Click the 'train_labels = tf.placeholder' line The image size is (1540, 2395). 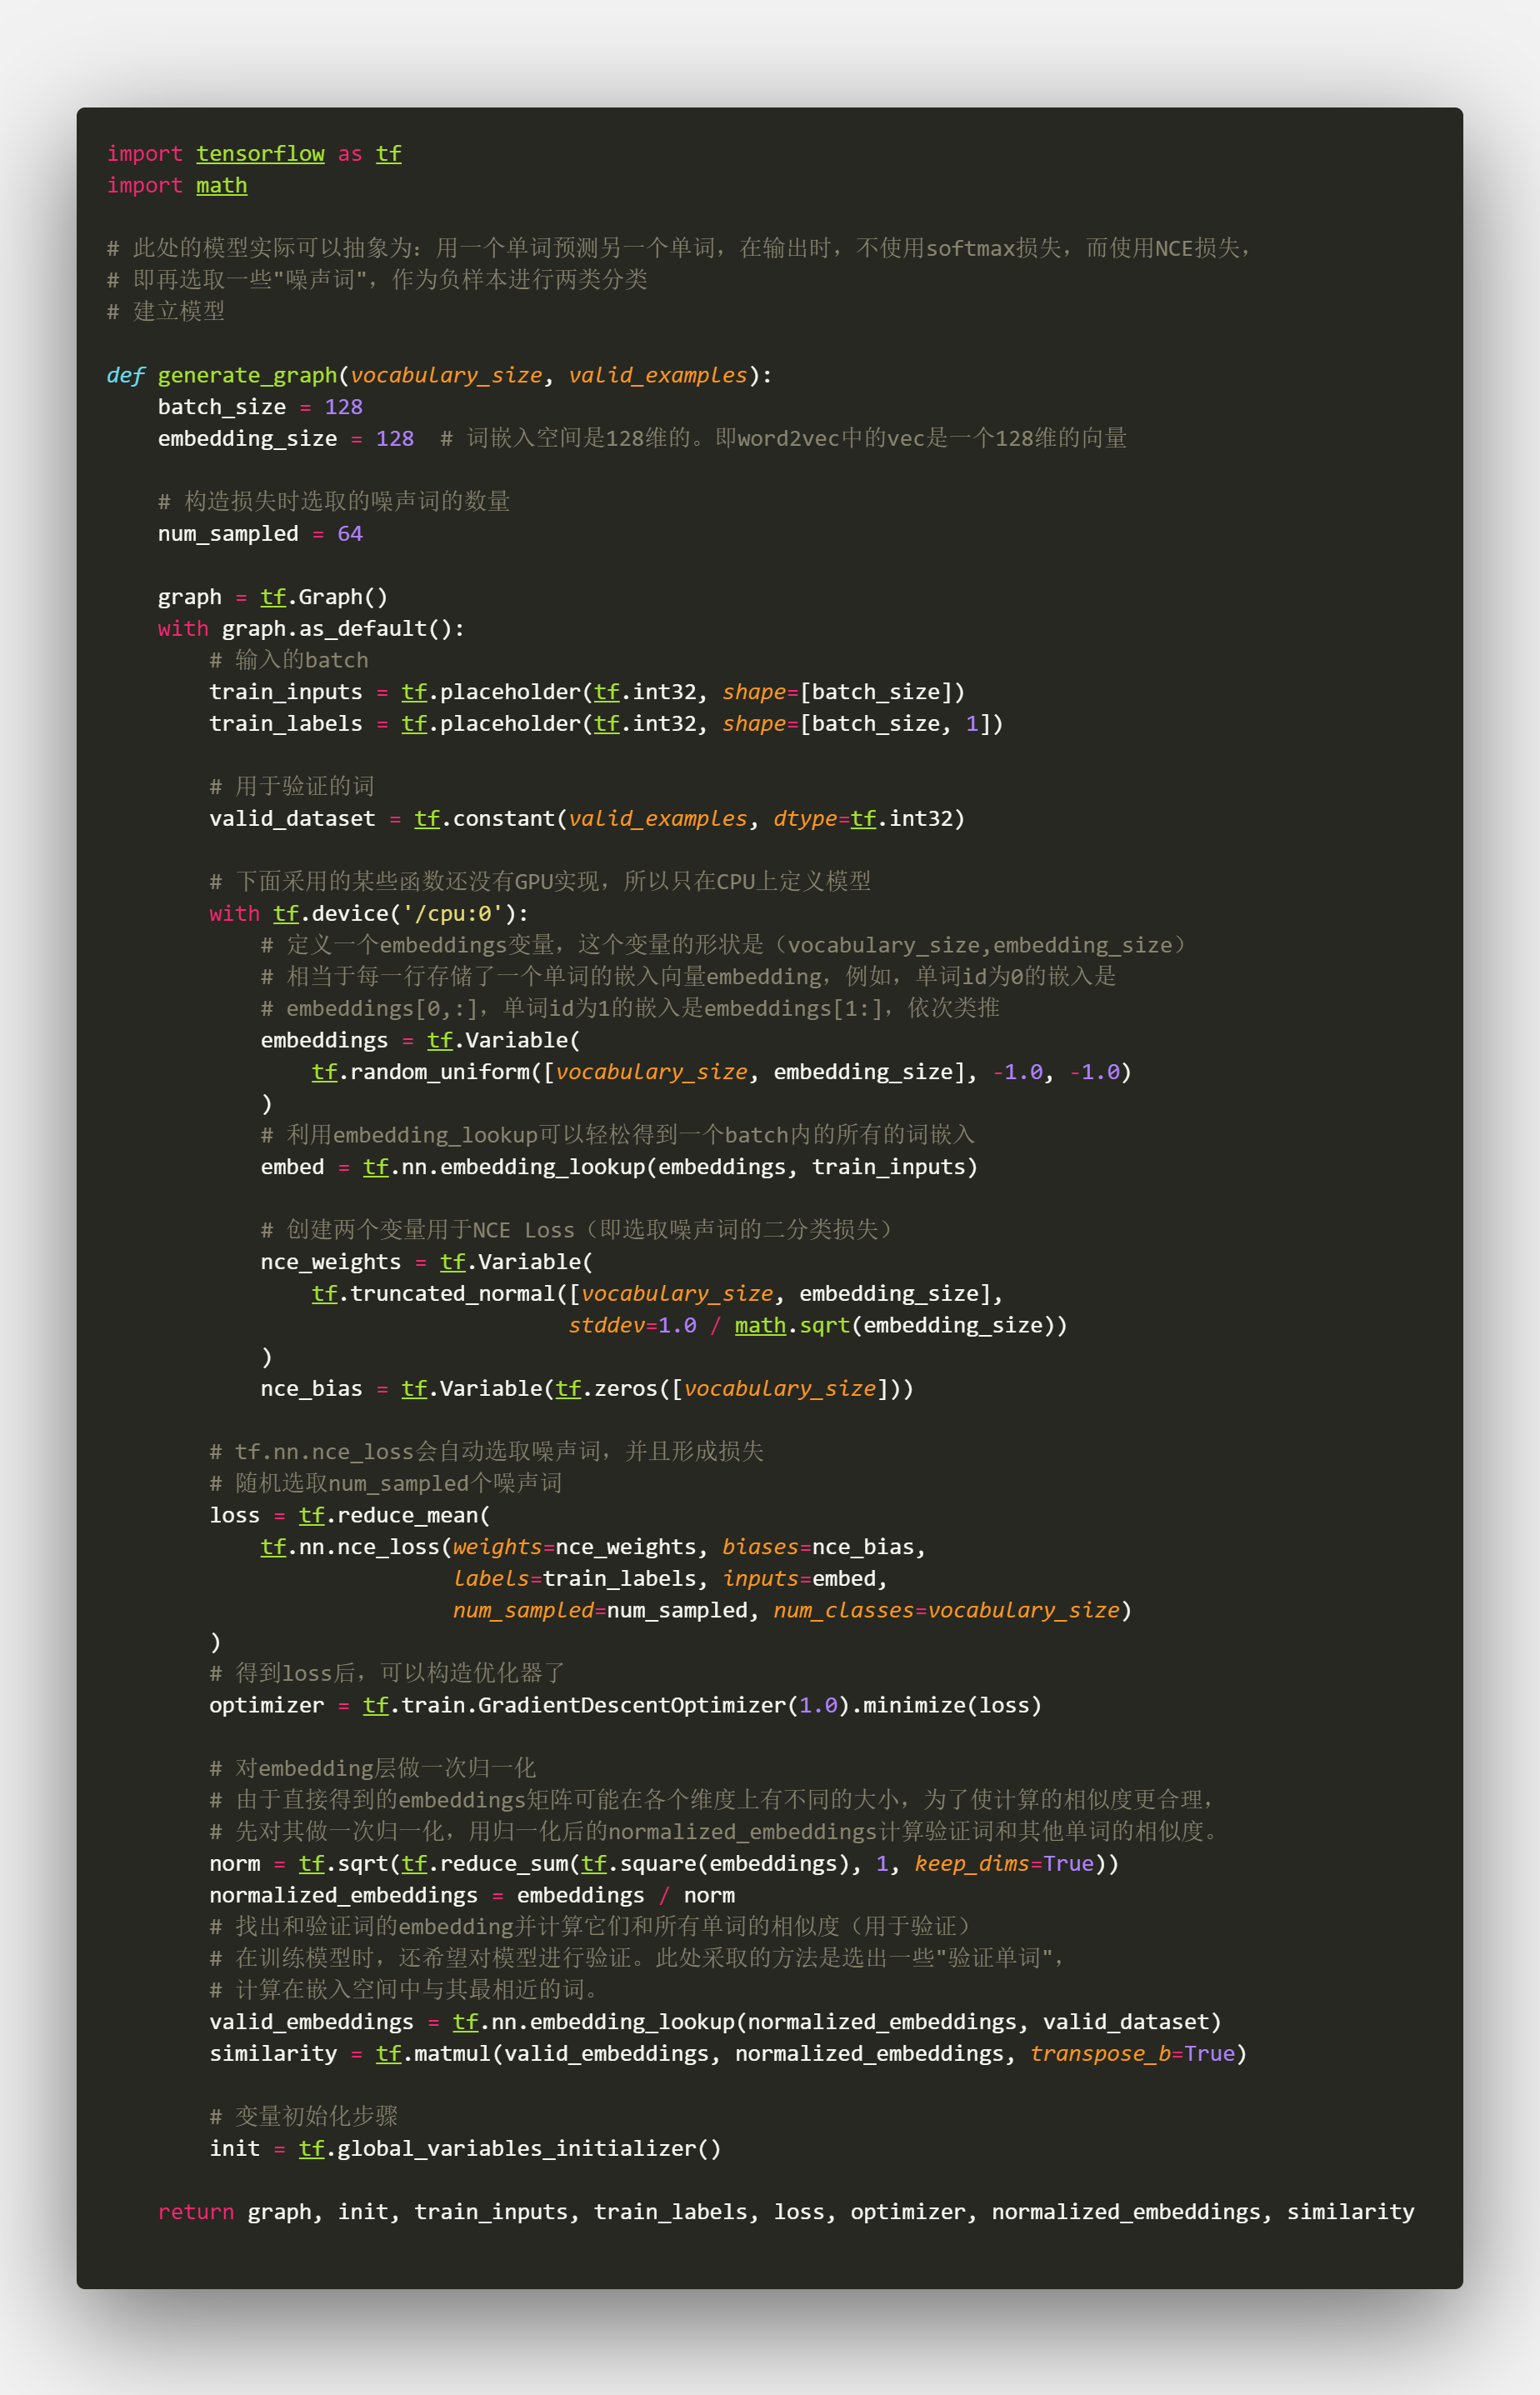pos(606,724)
